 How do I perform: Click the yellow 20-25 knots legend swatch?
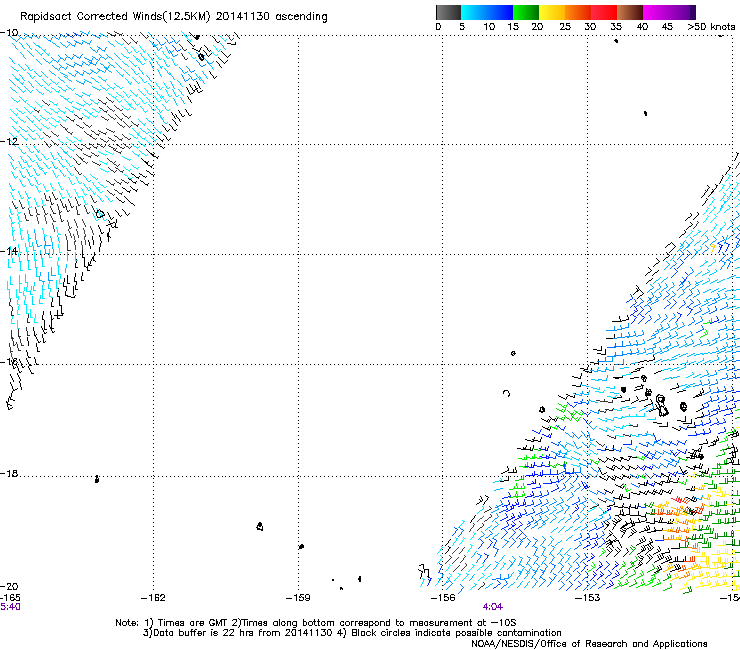(x=552, y=12)
